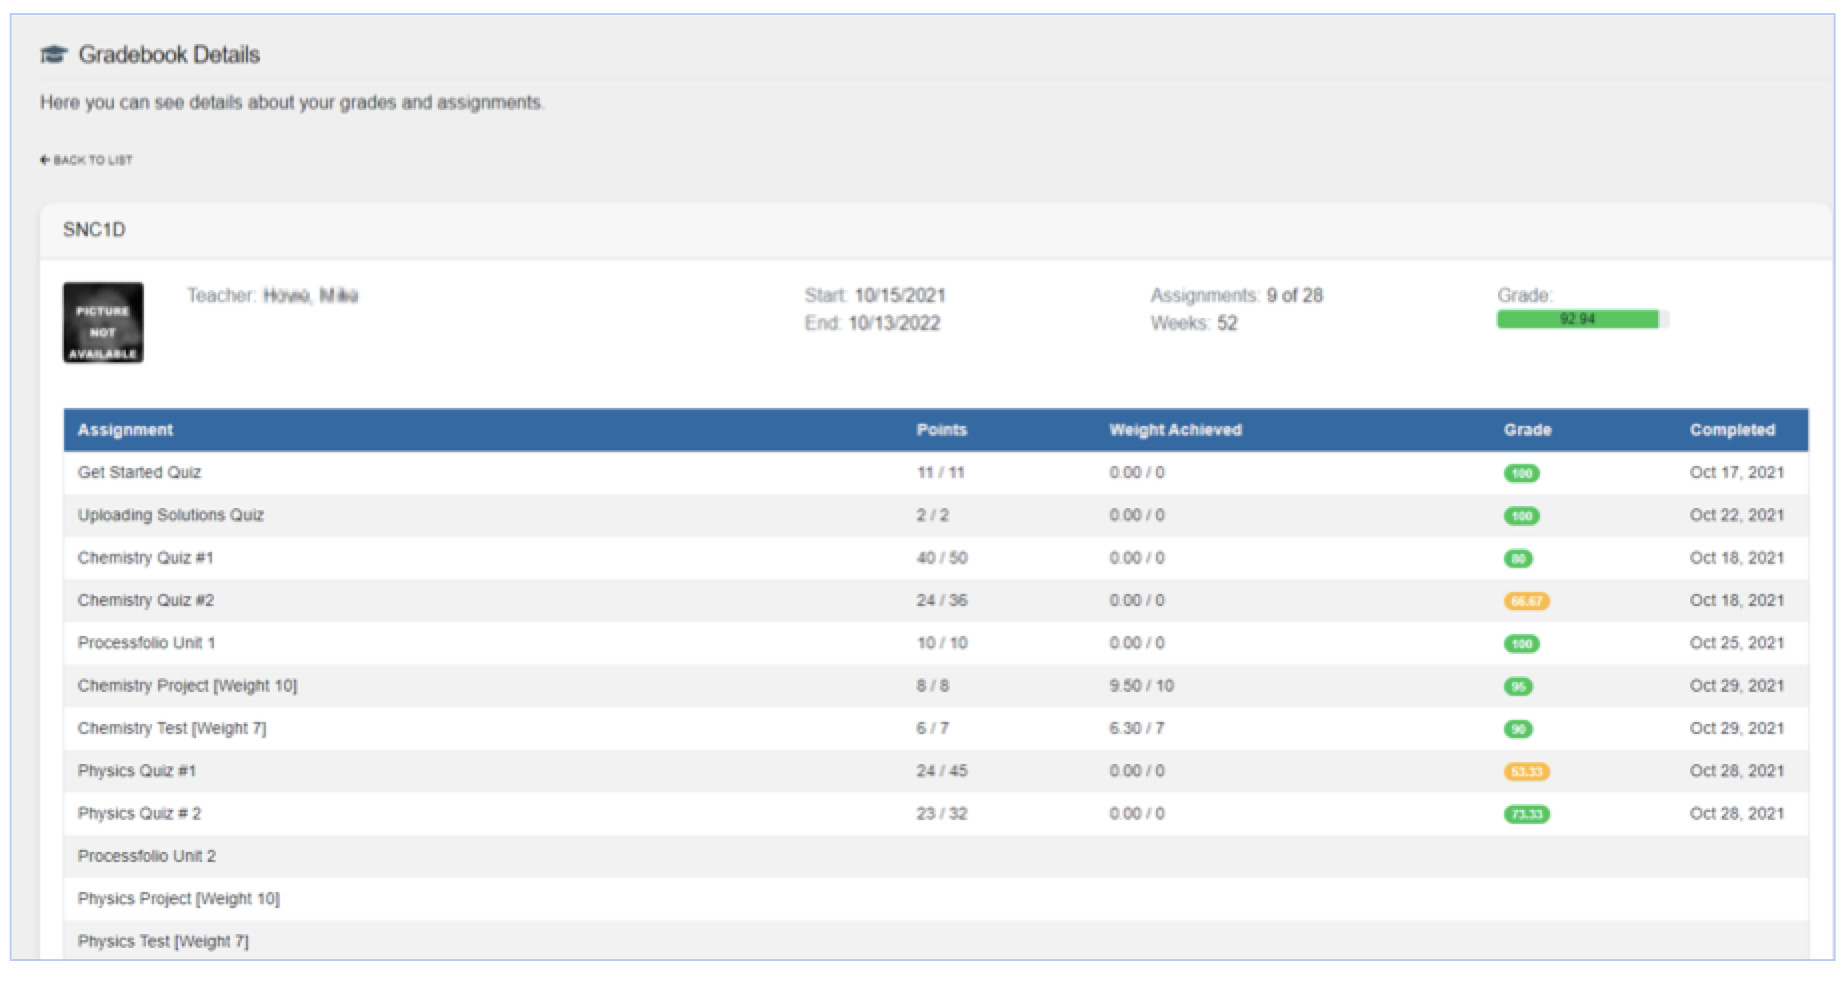Click the graduation cap Gradebook icon

(54, 55)
